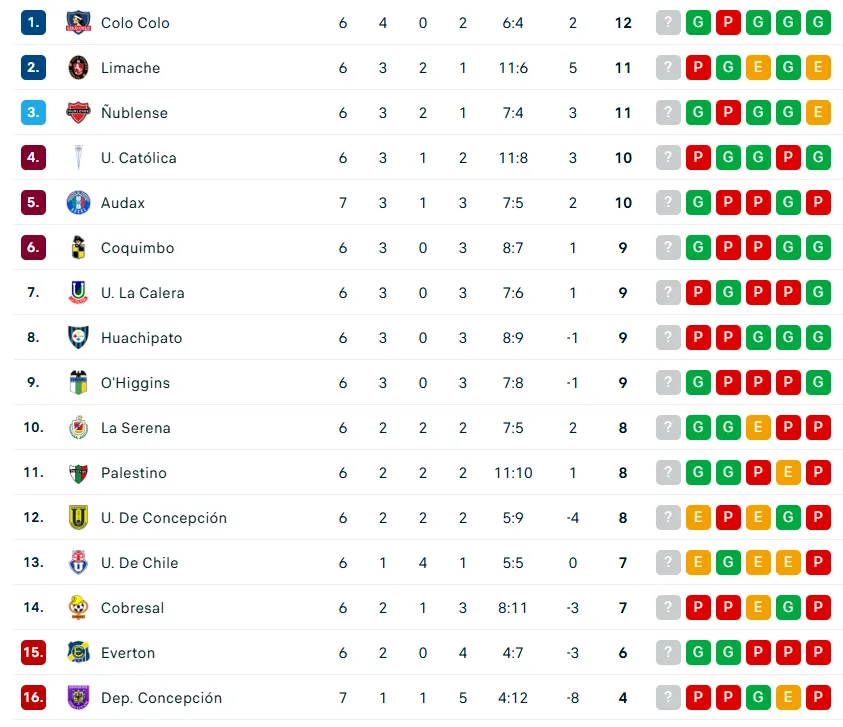
Task: Click the Everton club crest
Action: click(77, 652)
